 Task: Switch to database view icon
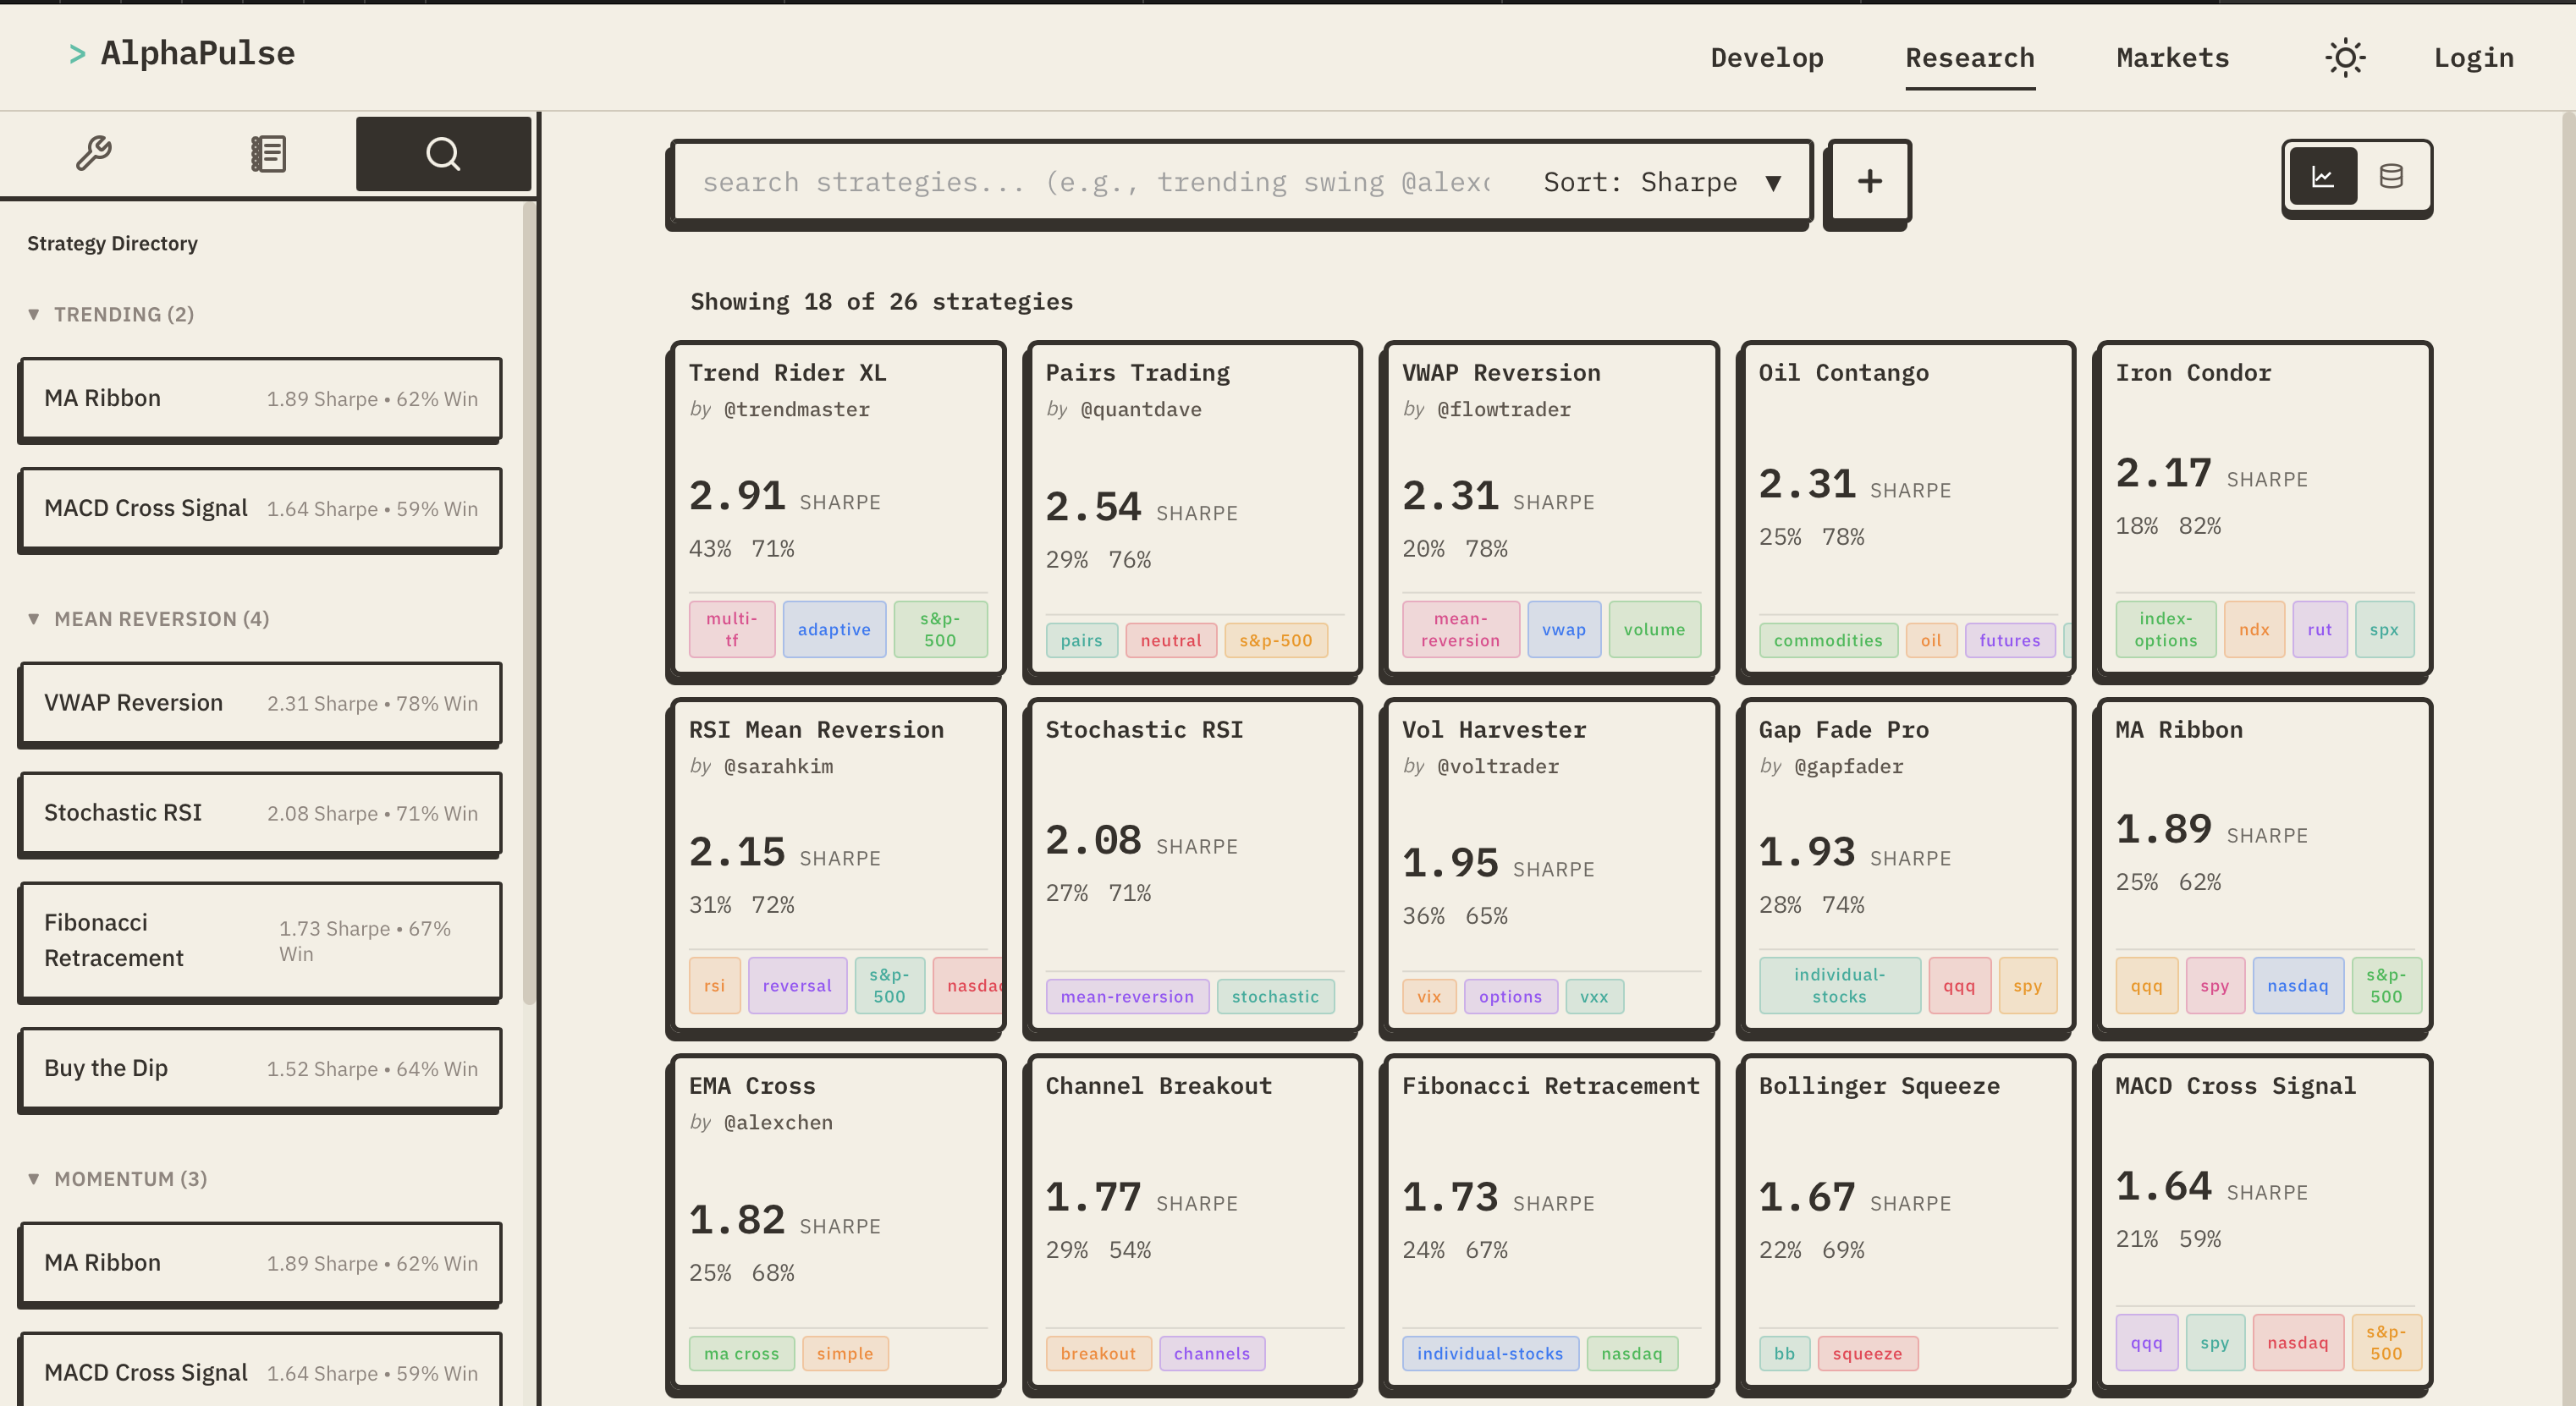click(2390, 177)
